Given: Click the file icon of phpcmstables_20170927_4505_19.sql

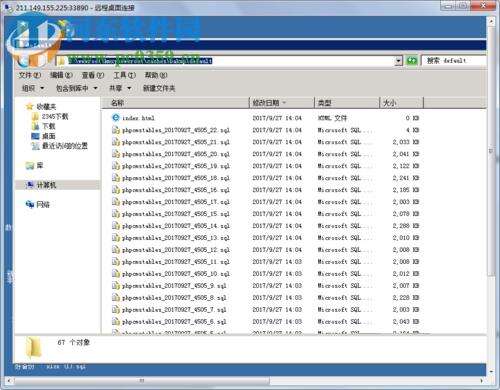Looking at the screenshot, I should [116, 166].
